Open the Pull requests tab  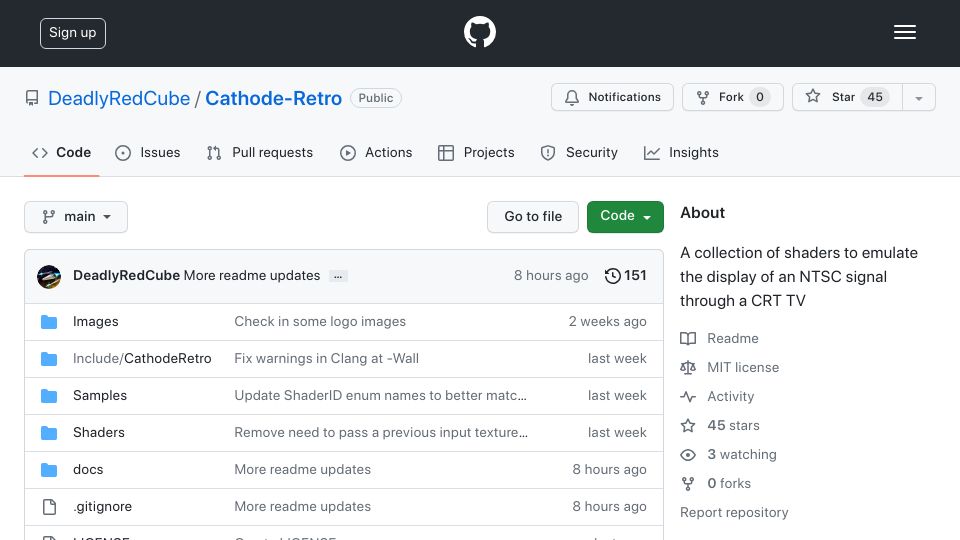click(x=260, y=152)
